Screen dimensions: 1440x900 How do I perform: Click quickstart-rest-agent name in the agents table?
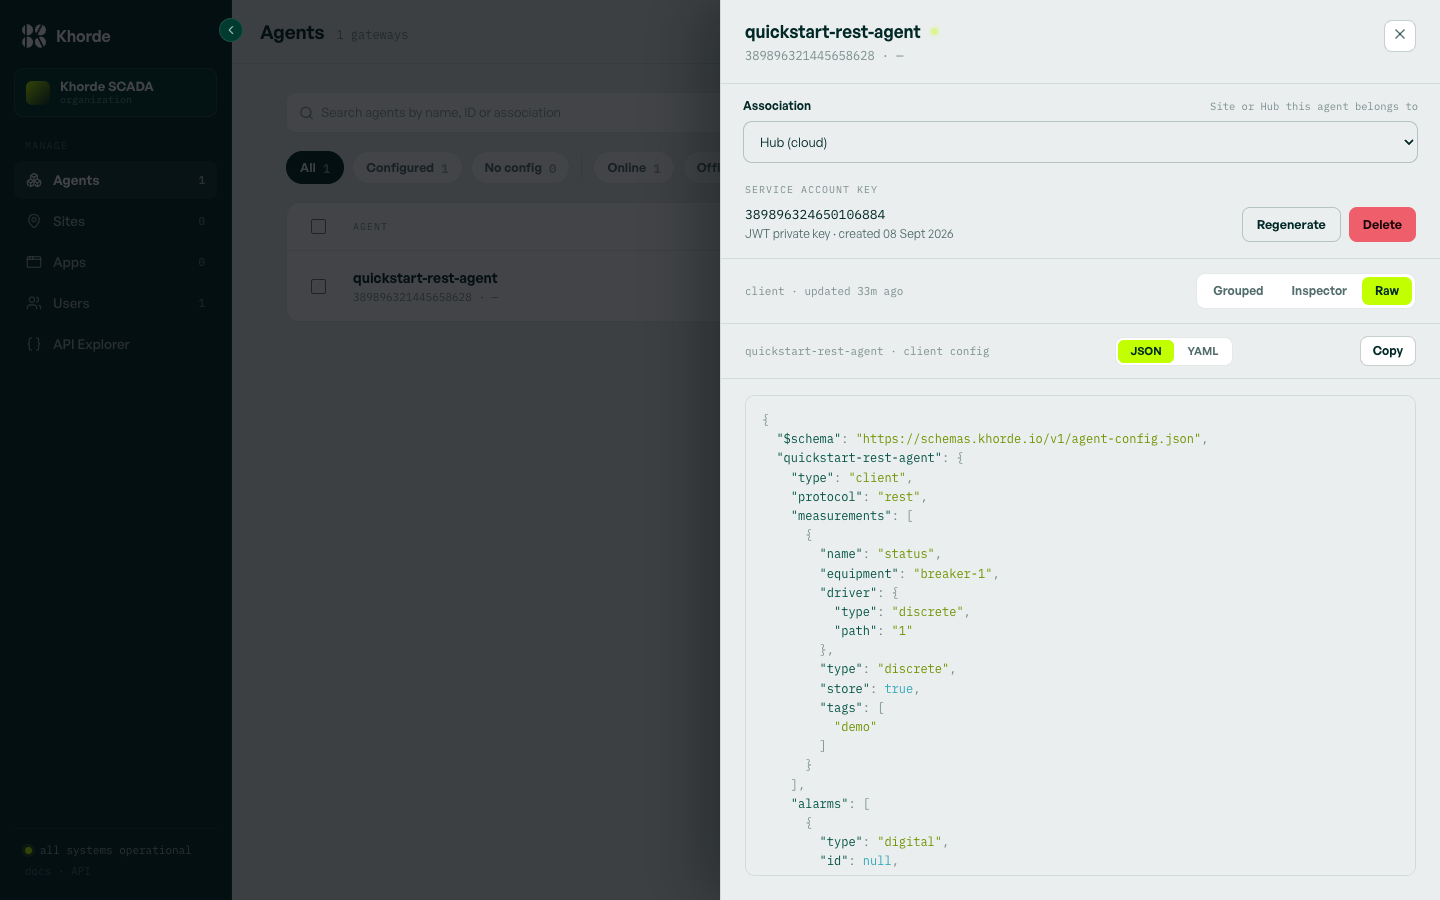coord(425,278)
